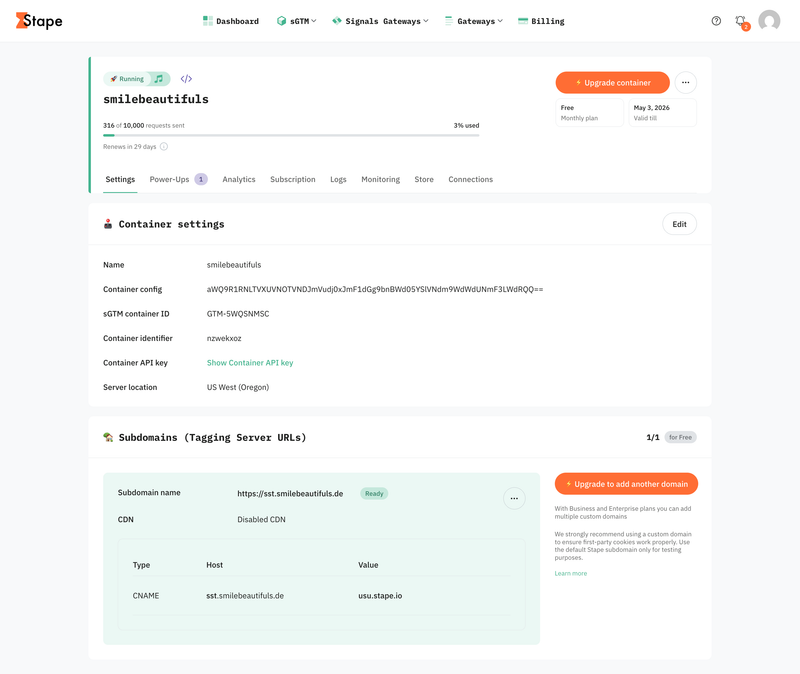Image resolution: width=800 pixels, height=674 pixels.
Task: Click subdomain URL https://sst.smilebeautifuls.de
Action: point(290,493)
